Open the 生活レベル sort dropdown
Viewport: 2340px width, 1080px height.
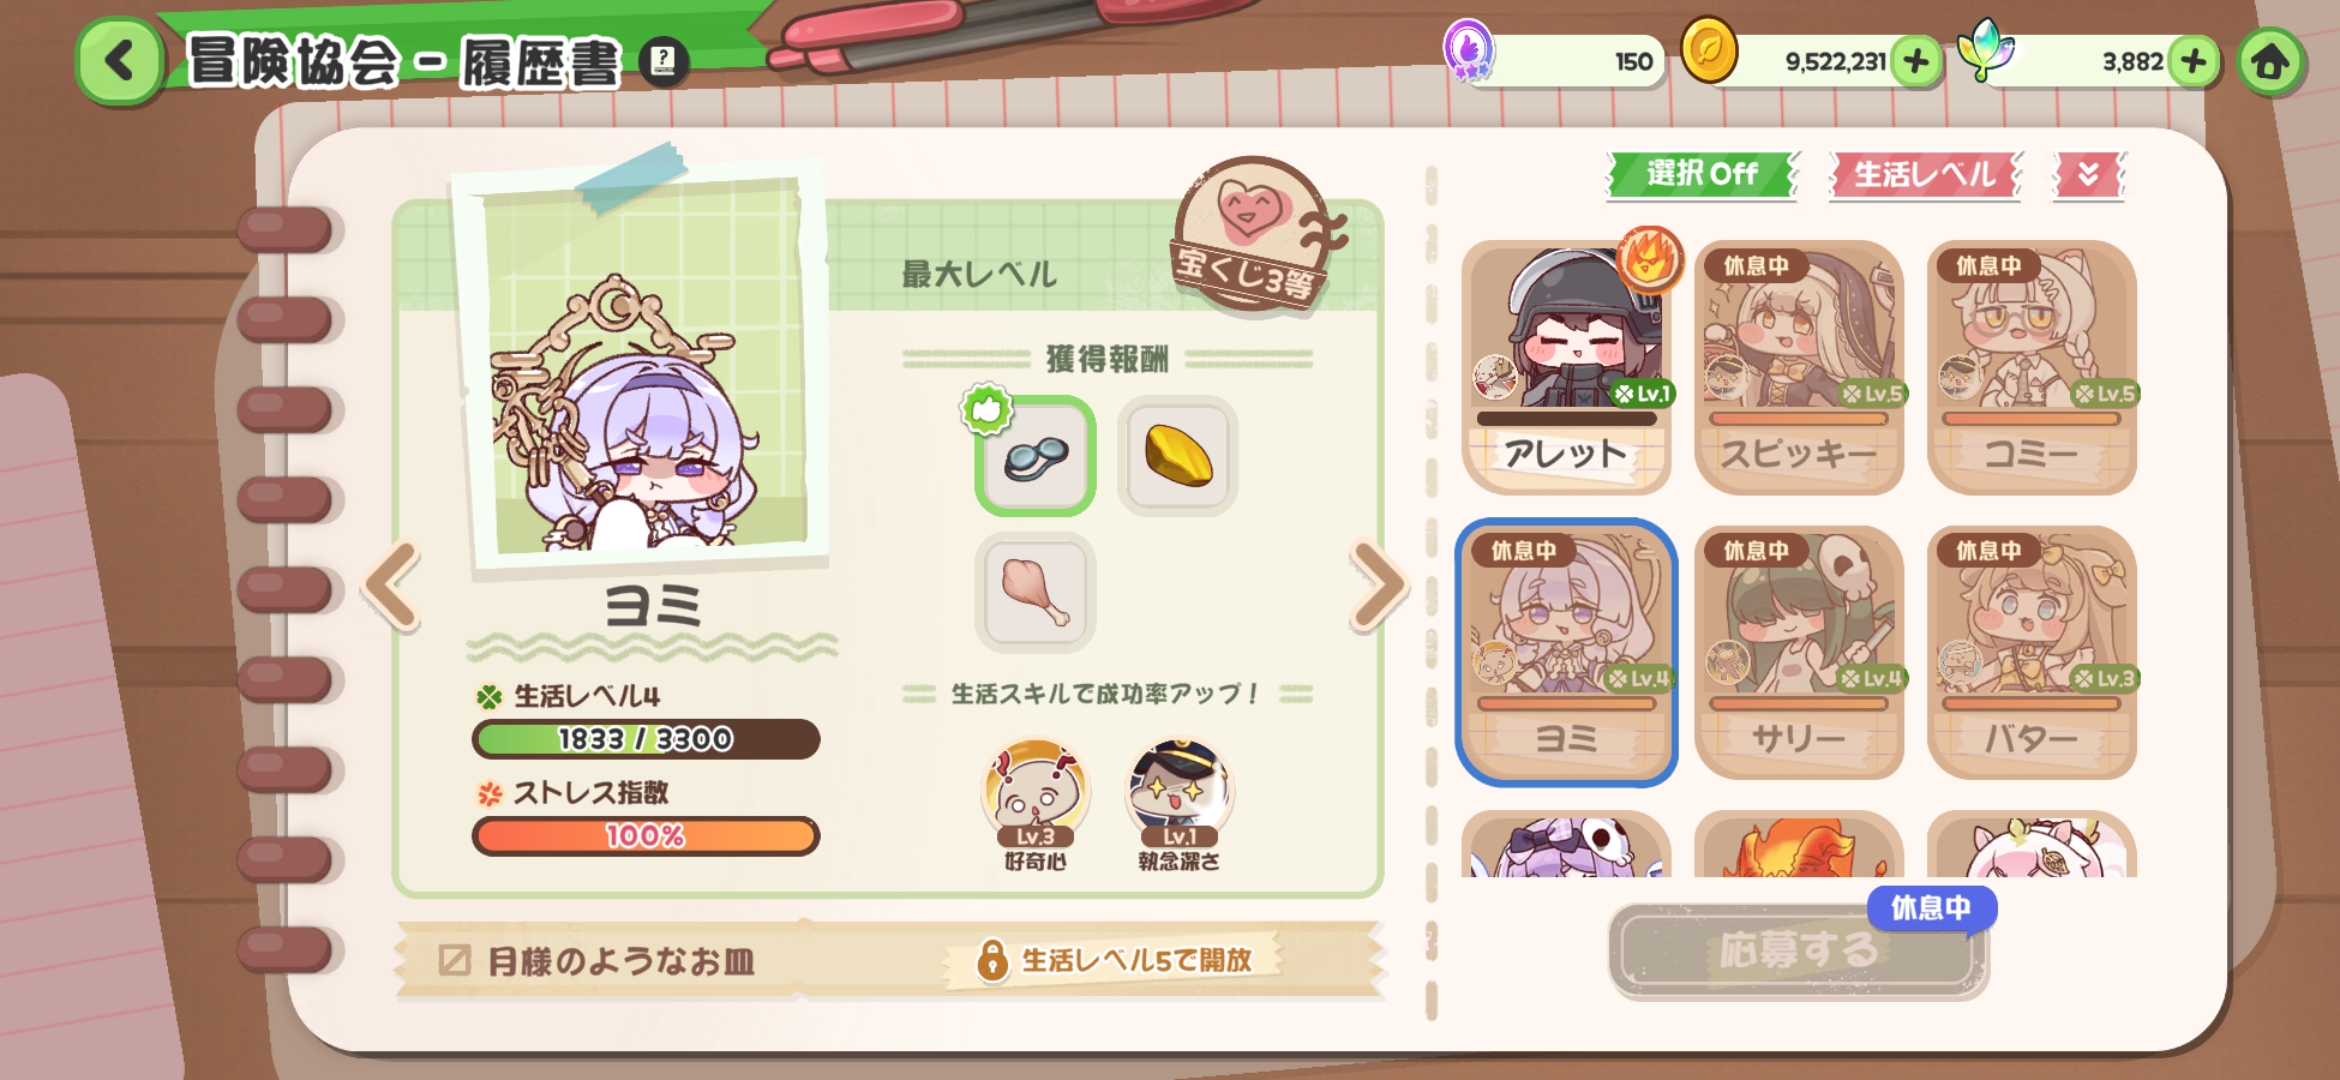(1925, 174)
